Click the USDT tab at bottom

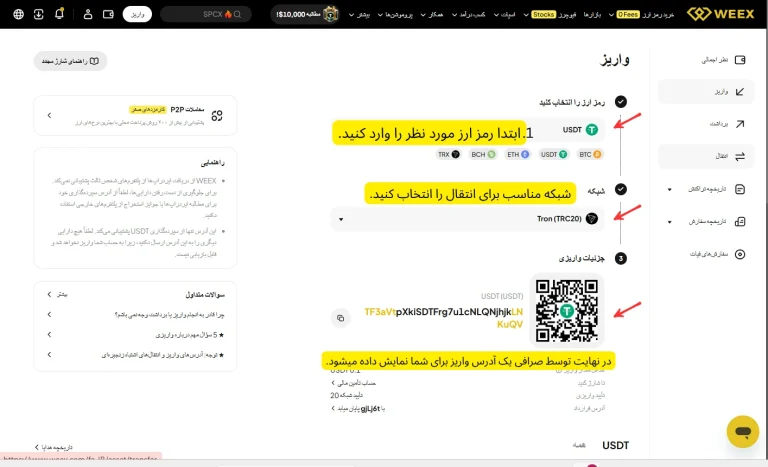click(x=615, y=445)
